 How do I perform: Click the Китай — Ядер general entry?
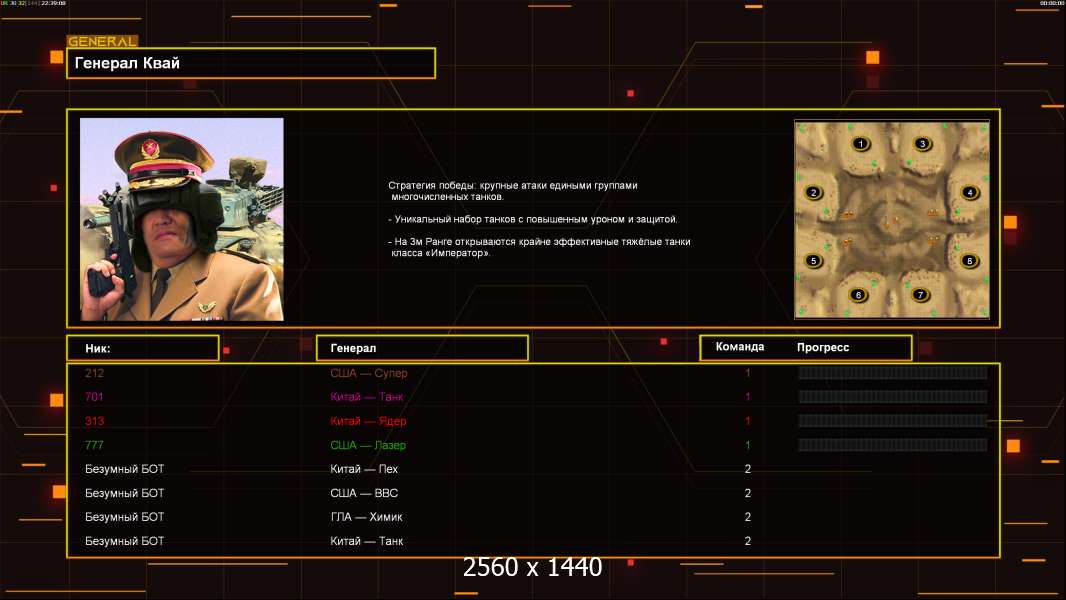(x=368, y=421)
